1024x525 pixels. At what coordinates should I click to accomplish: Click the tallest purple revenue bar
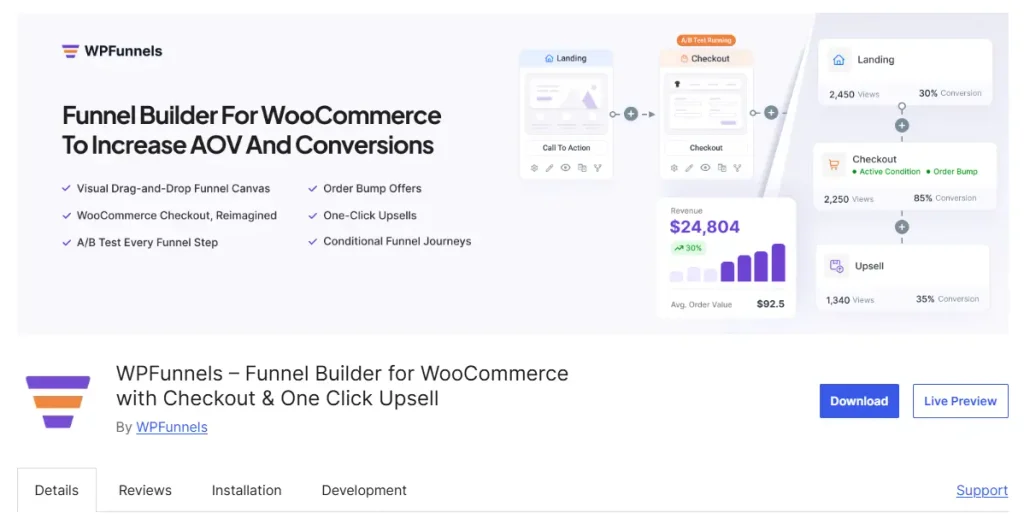coord(778,262)
